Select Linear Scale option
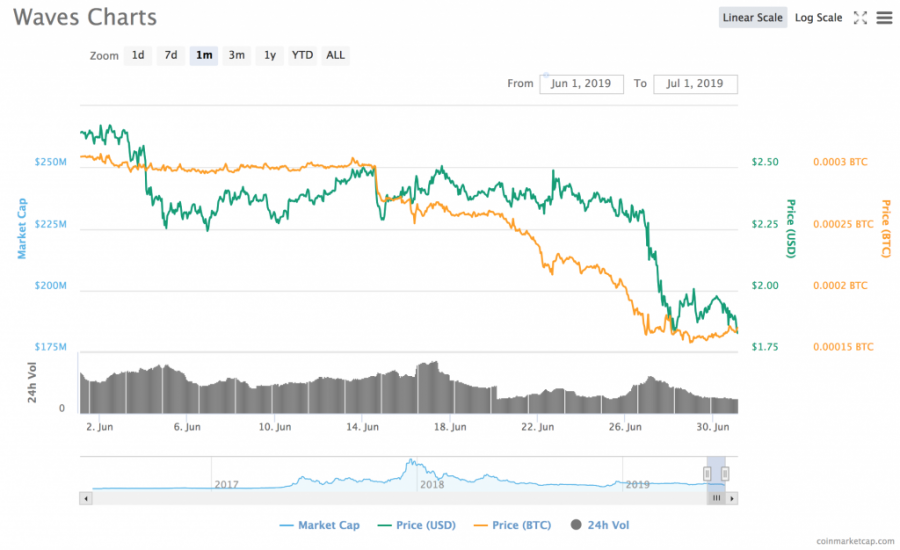This screenshot has width=900, height=550. [x=752, y=18]
